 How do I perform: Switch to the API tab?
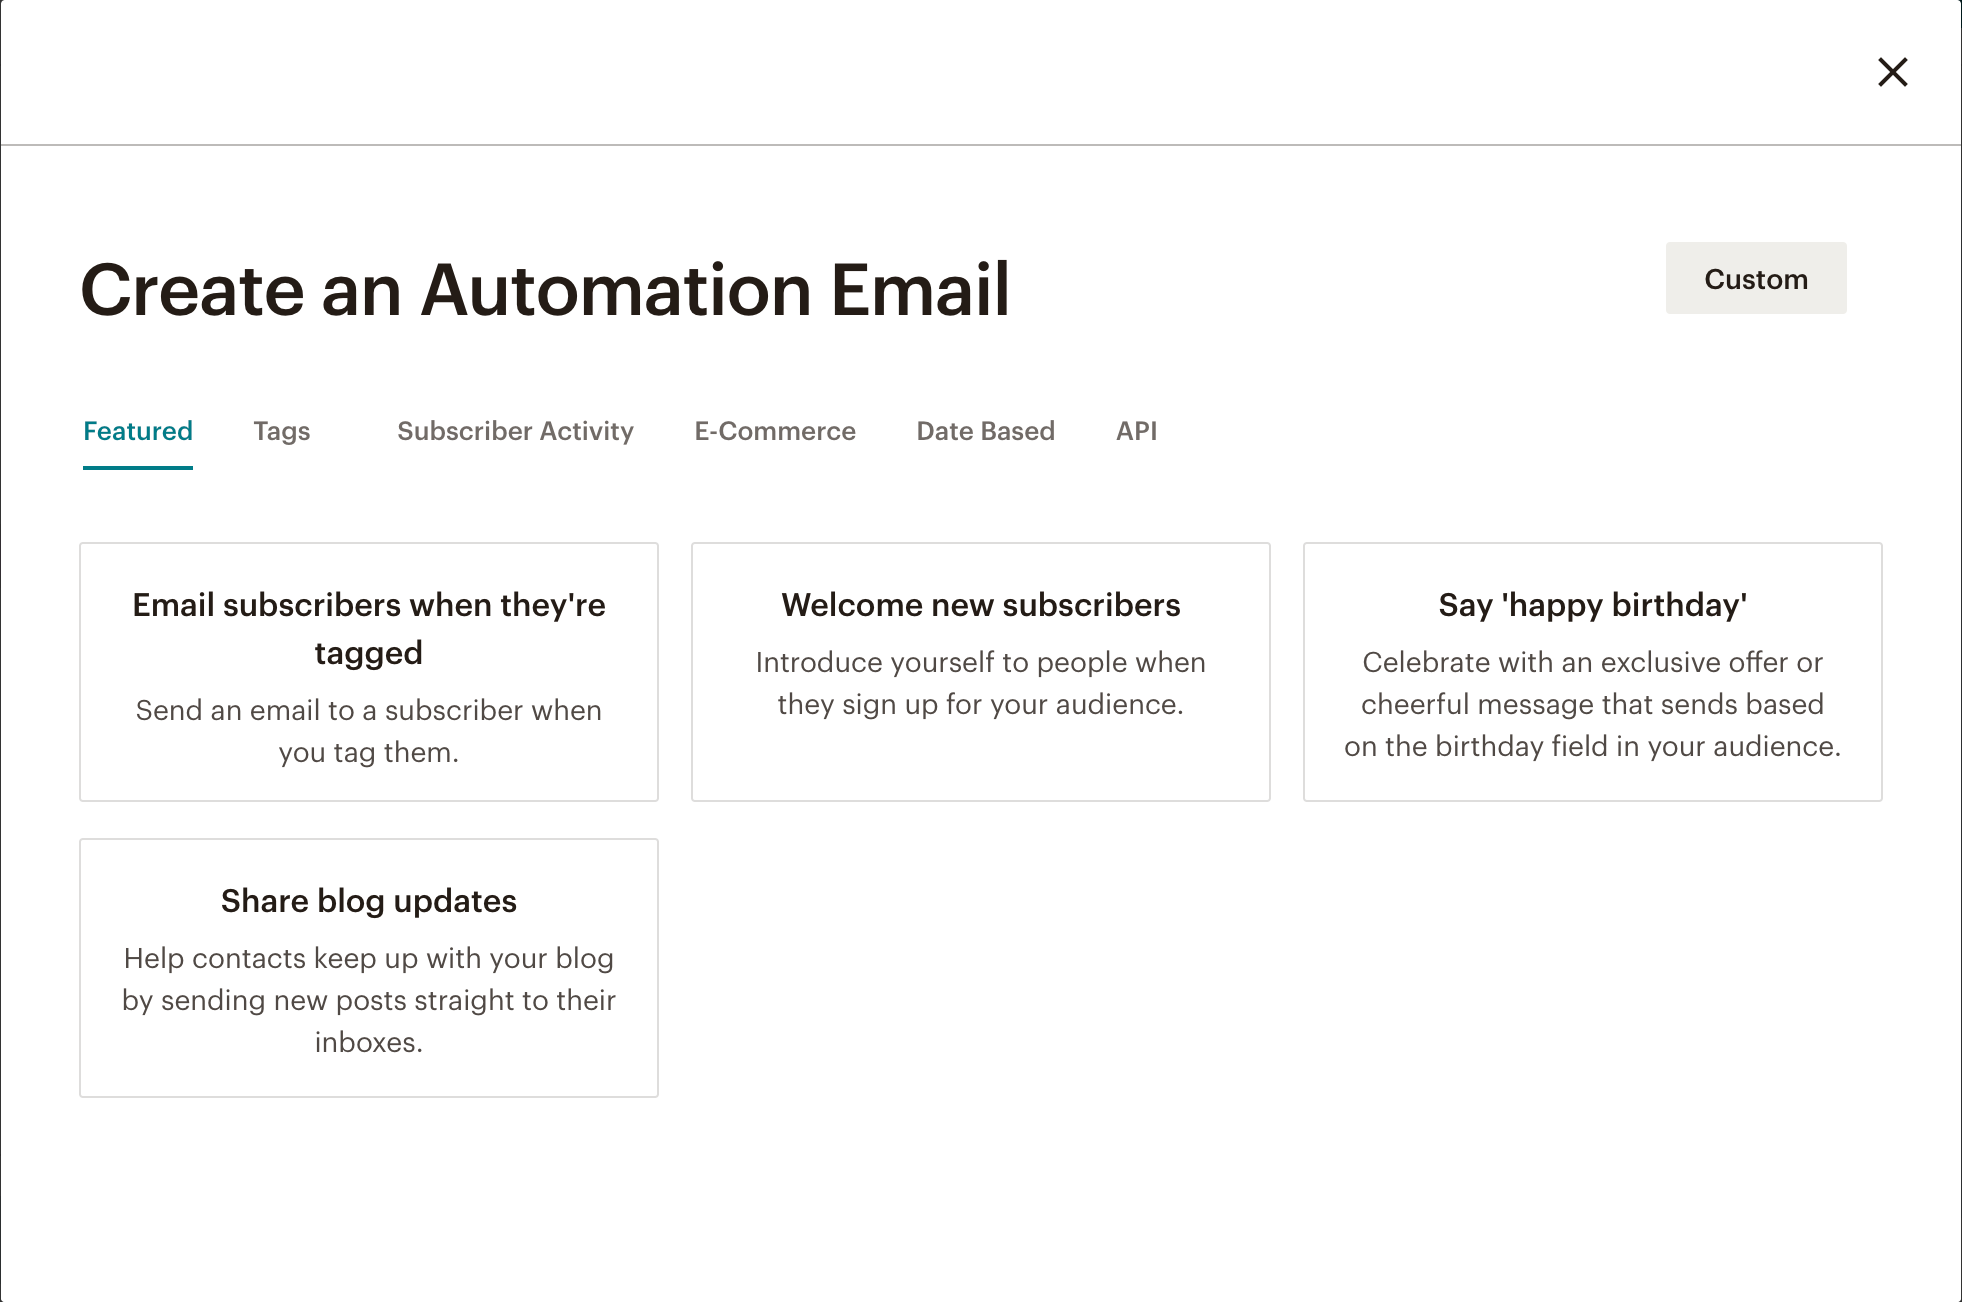click(x=1136, y=431)
